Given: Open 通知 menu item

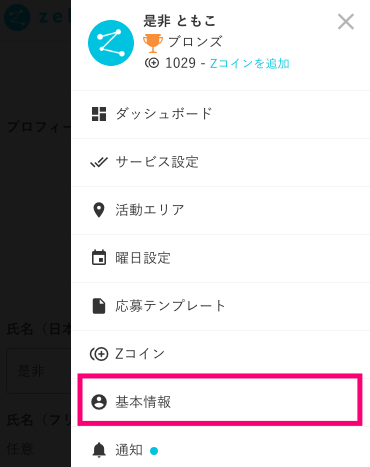Looking at the screenshot, I should coord(220,448).
